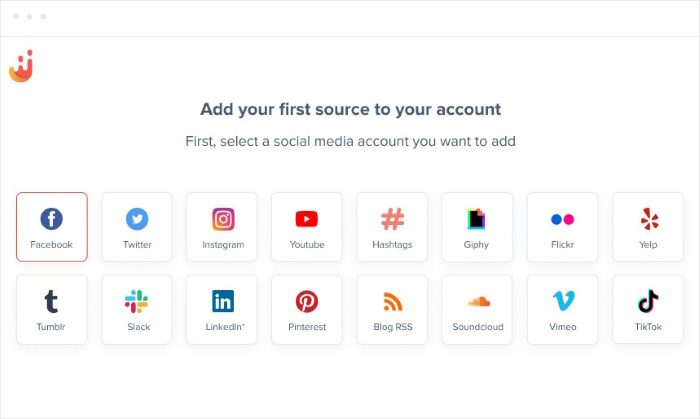Image resolution: width=700 pixels, height=419 pixels.
Task: Pick the Instagram camera icon
Action: pyautogui.click(x=222, y=219)
